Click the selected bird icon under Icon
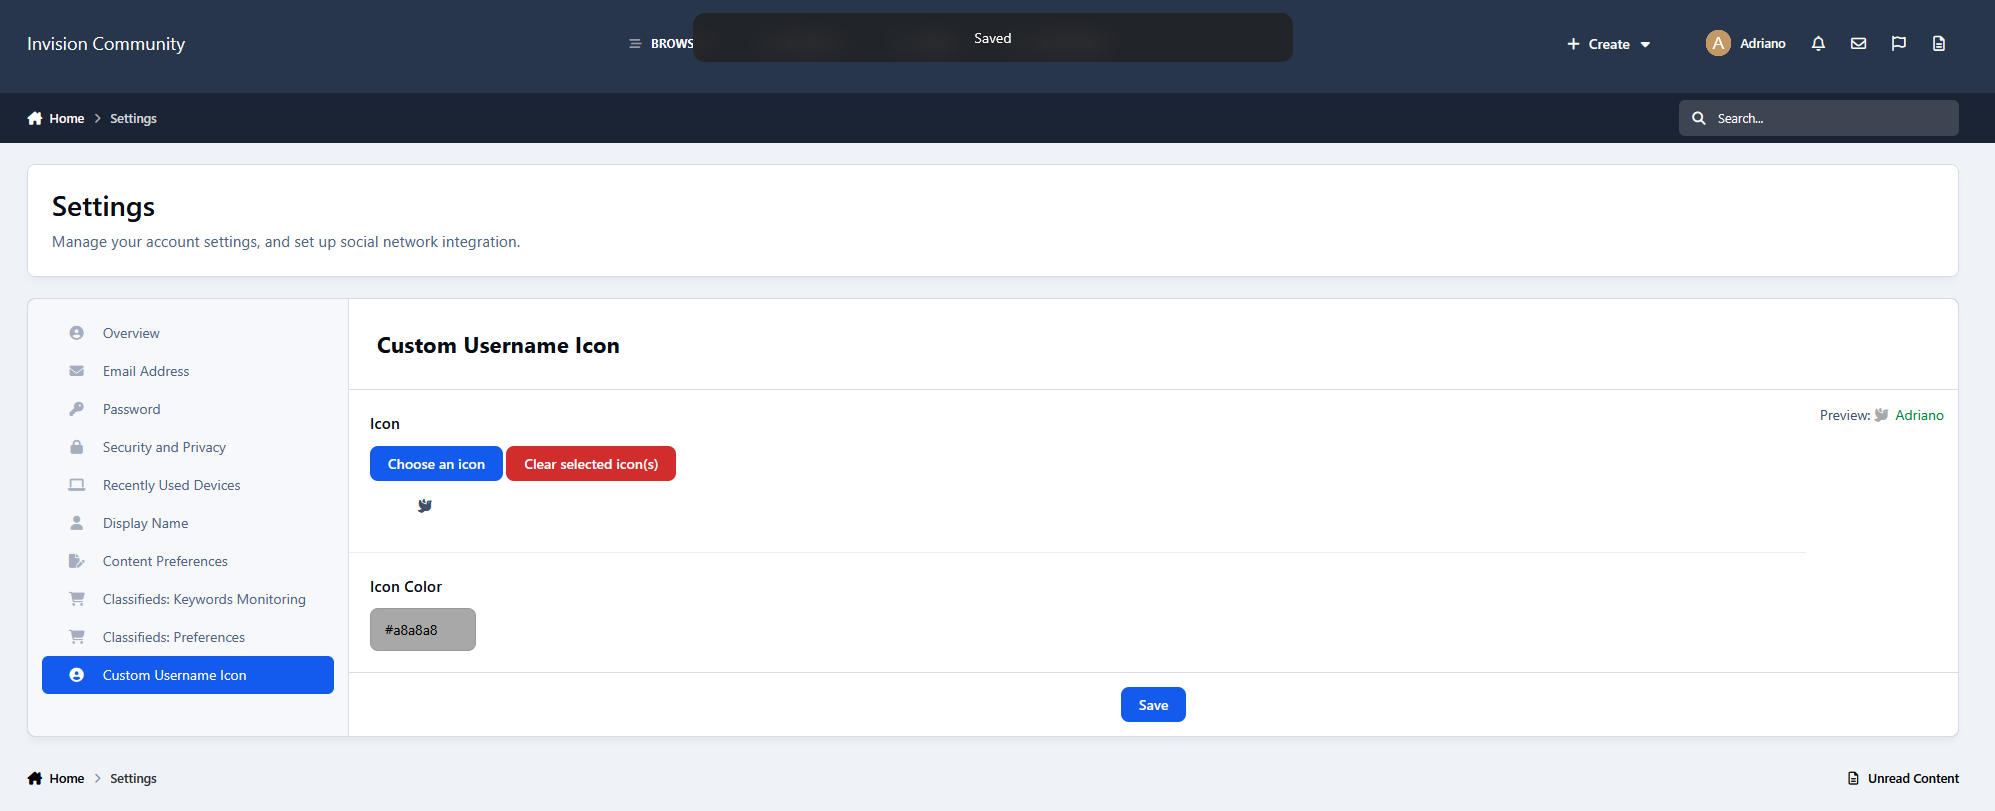The height and width of the screenshot is (811, 1995). tap(425, 506)
